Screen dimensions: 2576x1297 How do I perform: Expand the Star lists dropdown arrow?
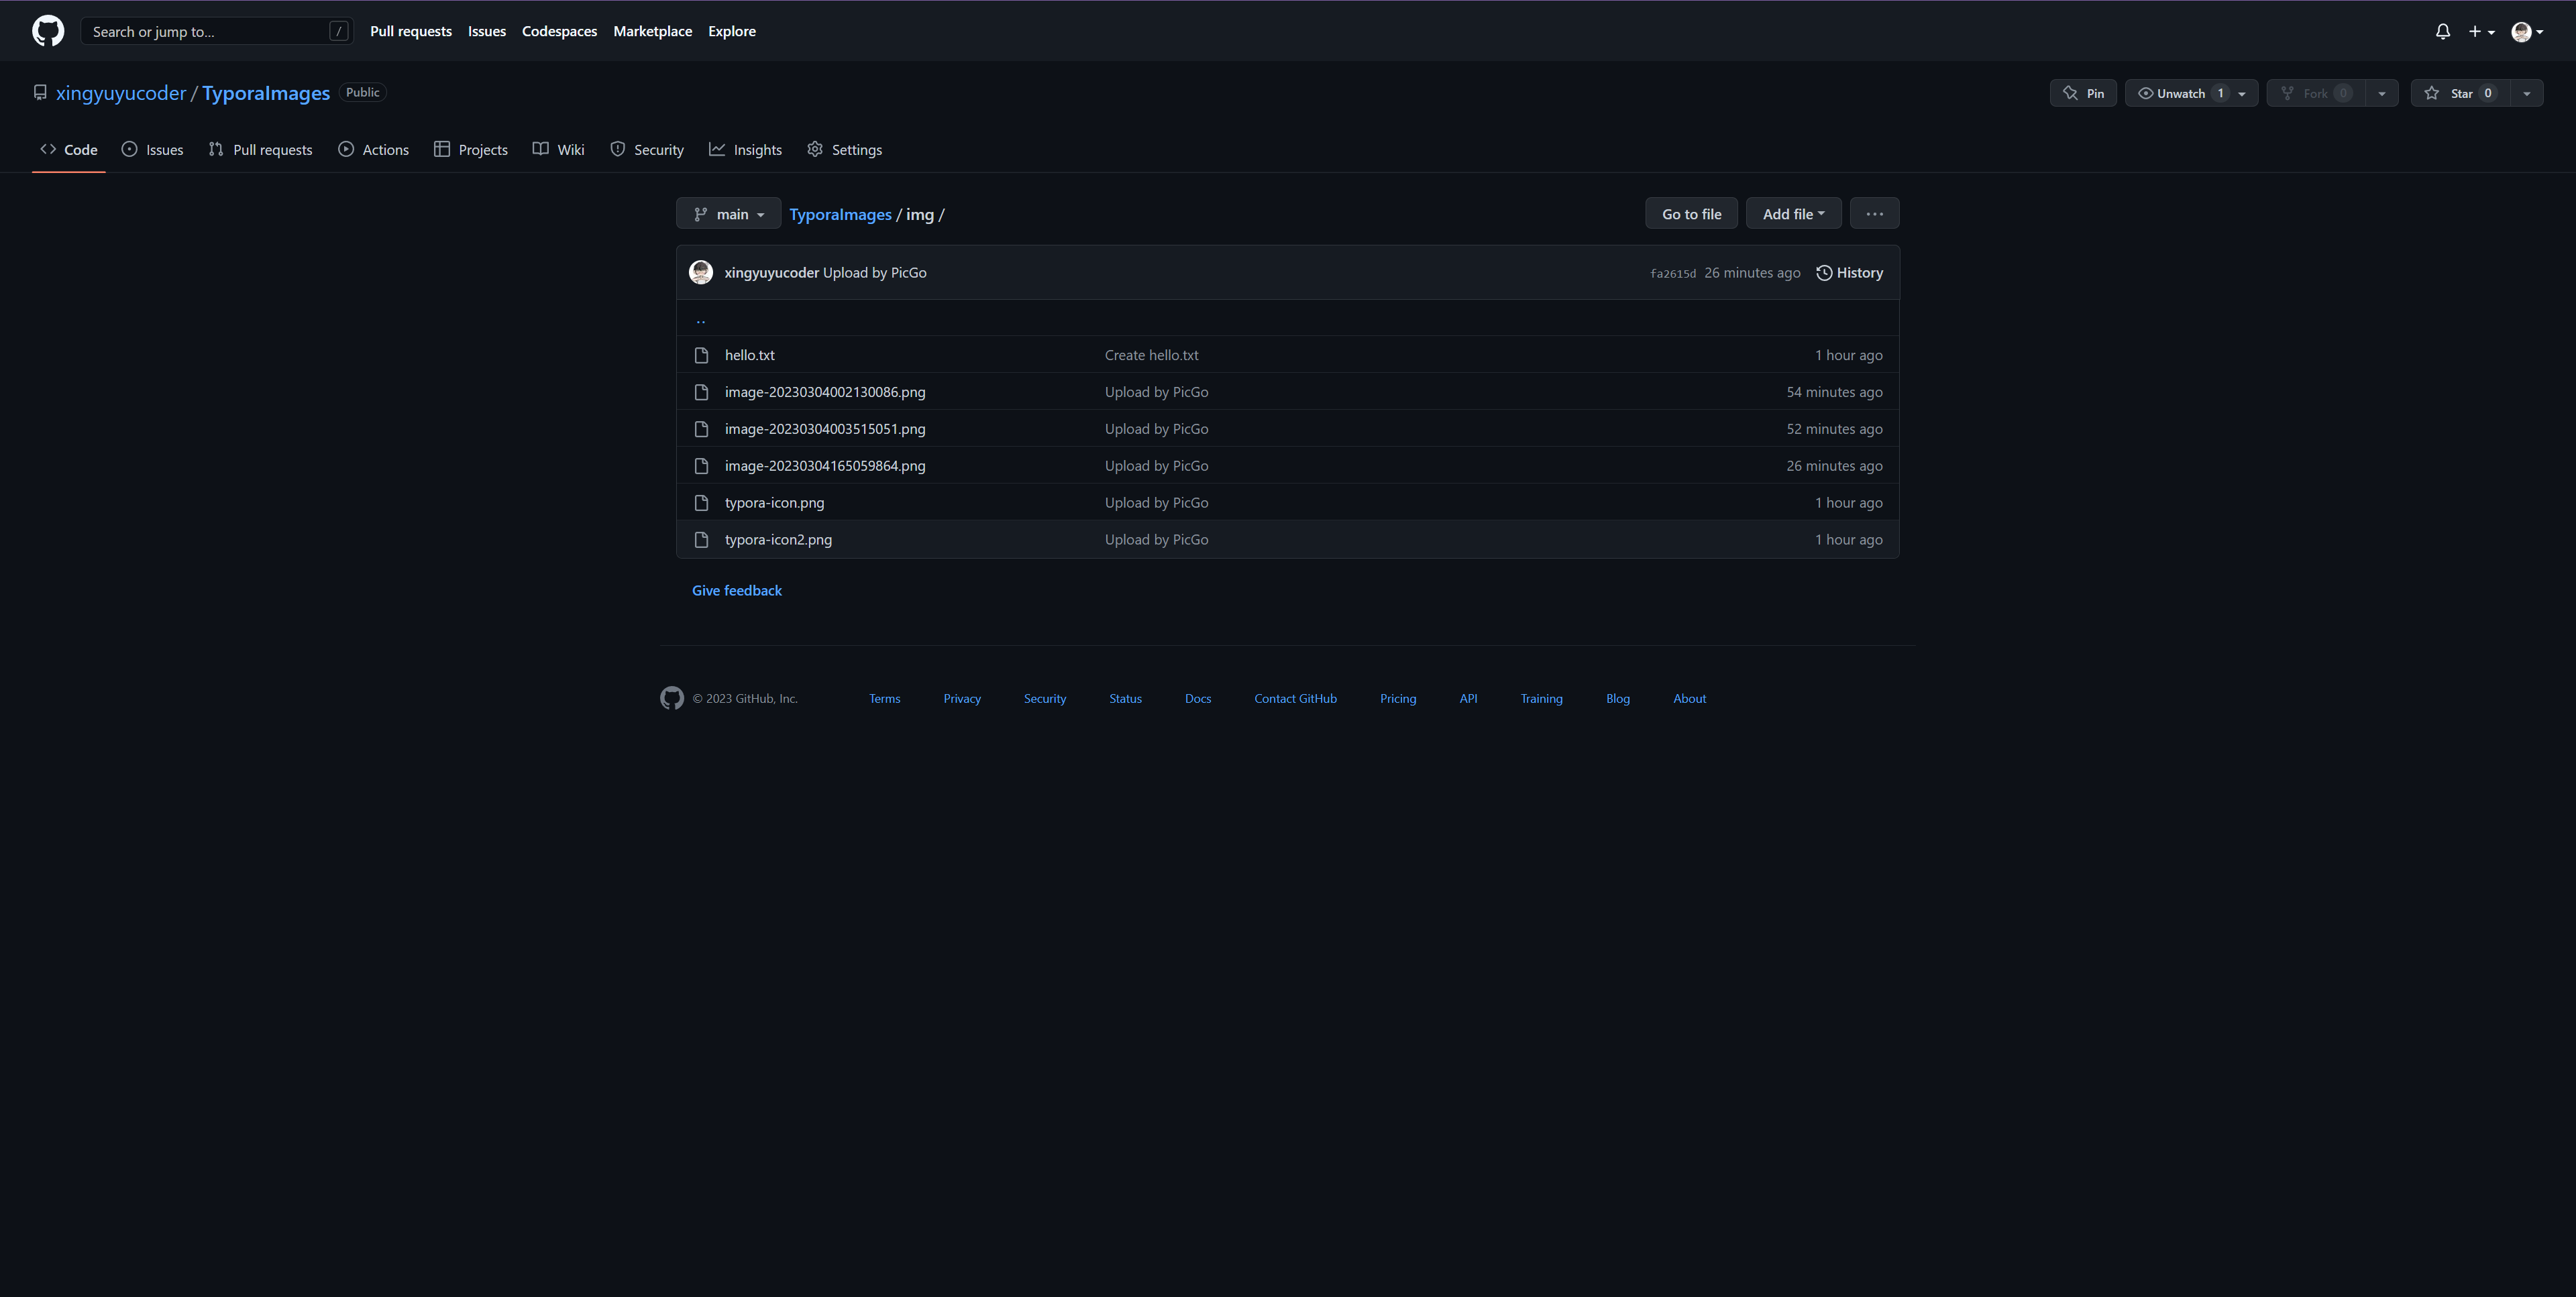2527,93
